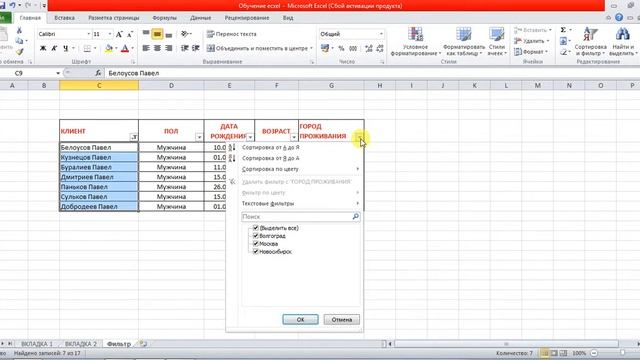640x360 pixels.
Task: Click the undo arrow in quick access toolbar
Action: click(x=12, y=5)
